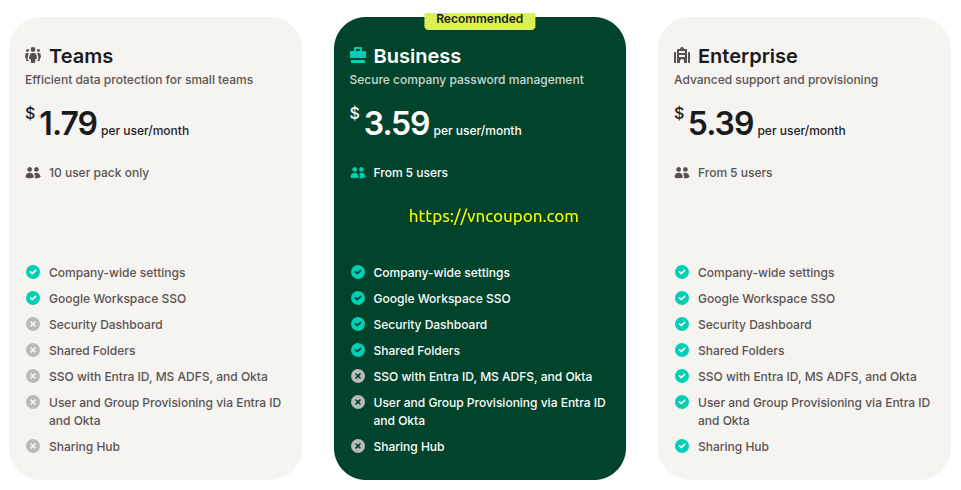Click the vncoupon.com URL text
Viewport: 961px width, 490px height.
[x=493, y=216]
